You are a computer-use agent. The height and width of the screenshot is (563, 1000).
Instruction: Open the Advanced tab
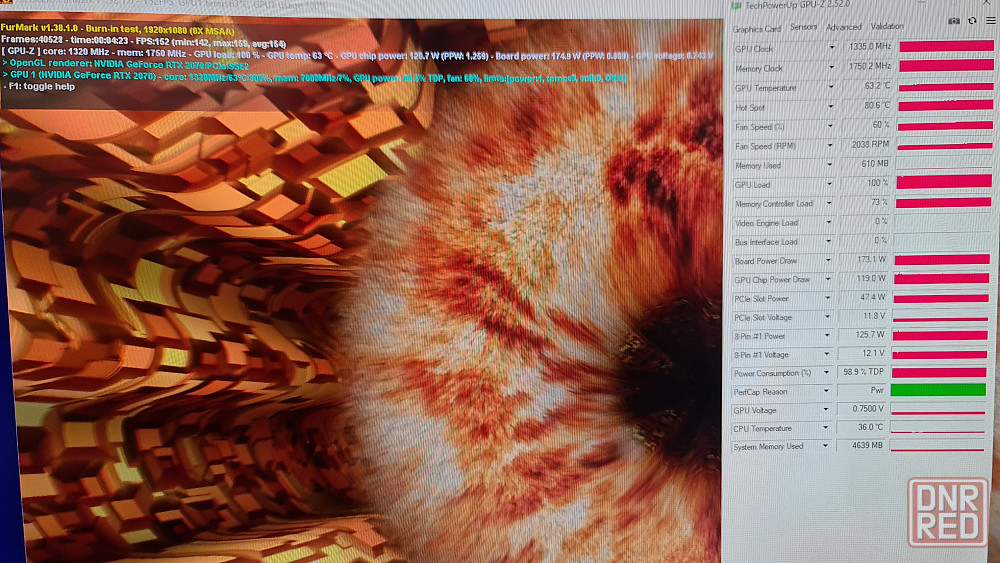[x=843, y=27]
